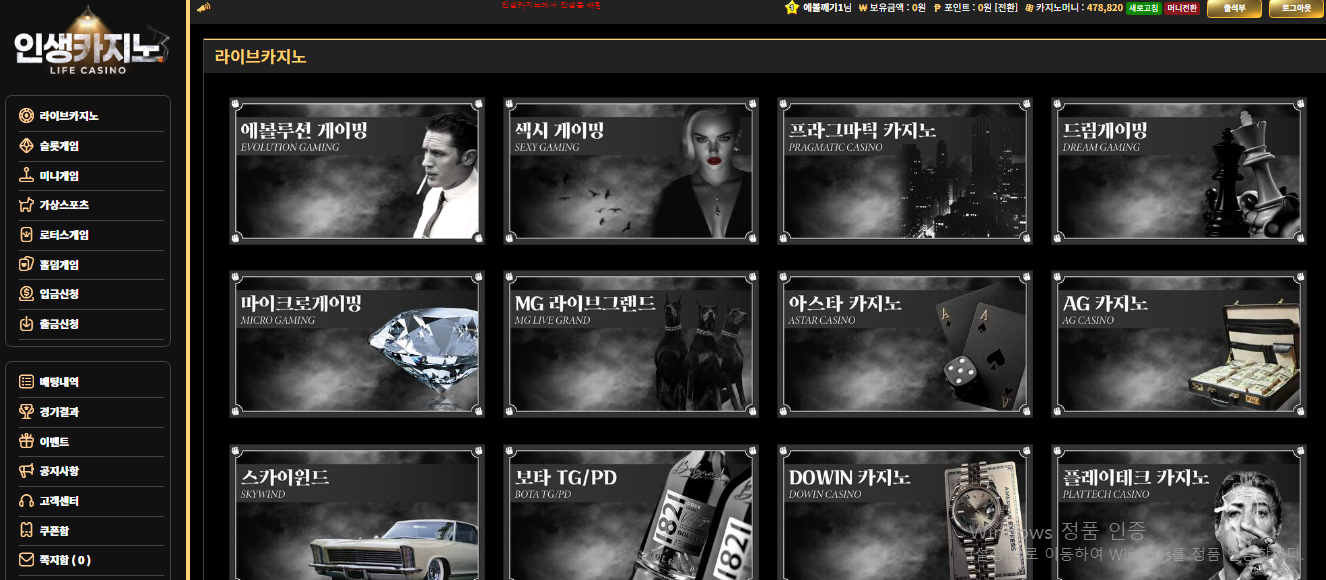
Task: Launch the 스카이윈드 Skywind card
Action: (357, 512)
